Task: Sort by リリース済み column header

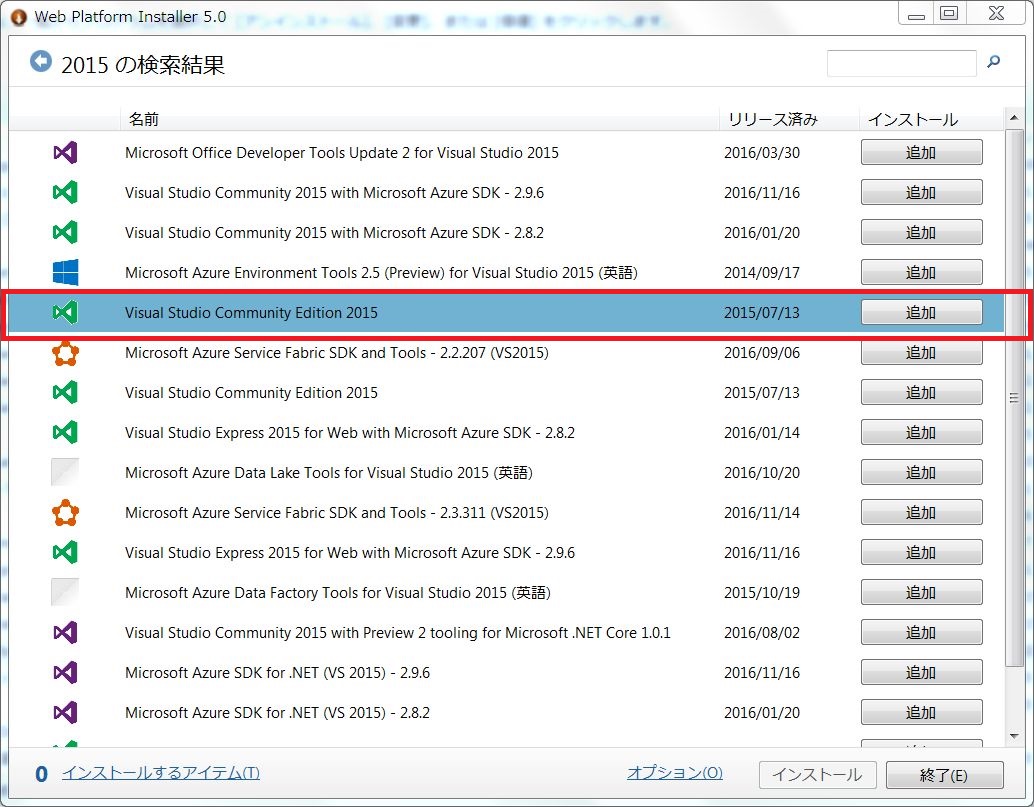Action: 789,119
